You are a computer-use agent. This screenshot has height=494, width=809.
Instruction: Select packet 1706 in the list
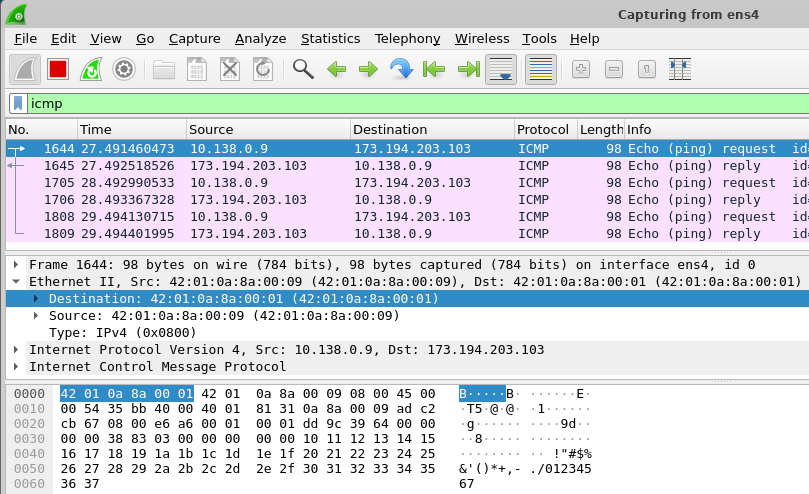click(408, 200)
